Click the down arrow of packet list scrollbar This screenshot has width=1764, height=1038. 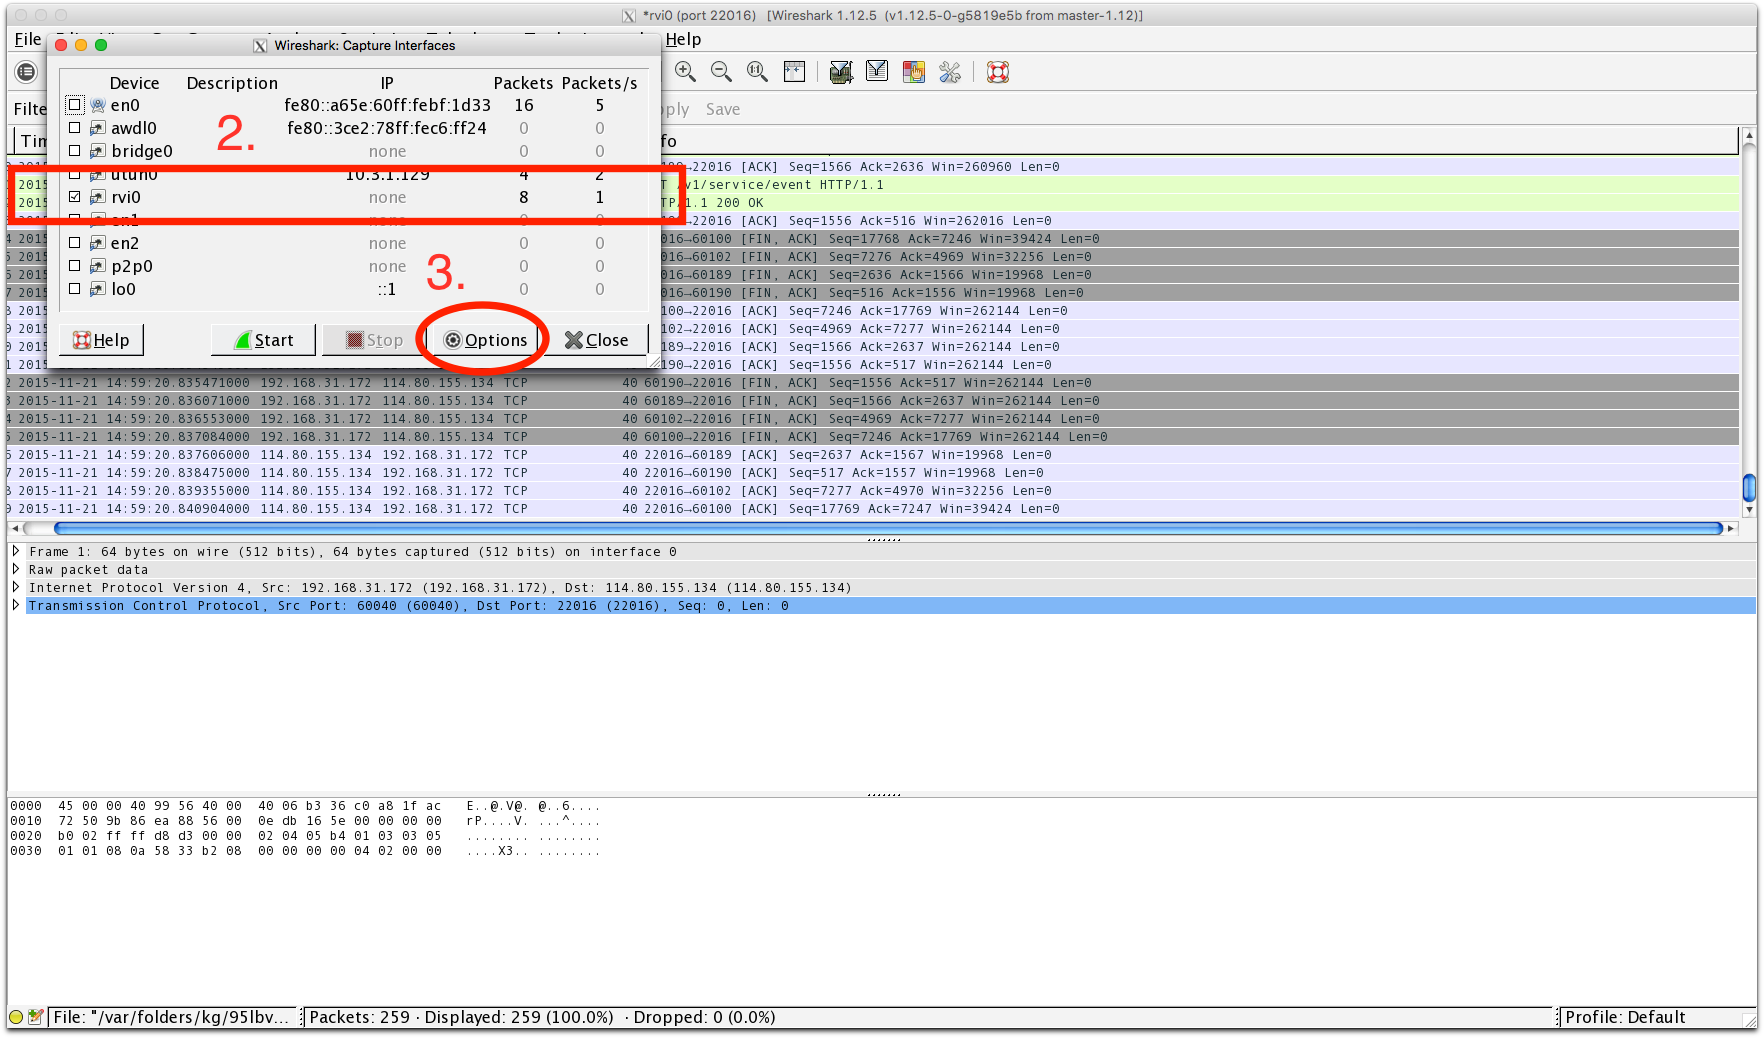(1749, 509)
